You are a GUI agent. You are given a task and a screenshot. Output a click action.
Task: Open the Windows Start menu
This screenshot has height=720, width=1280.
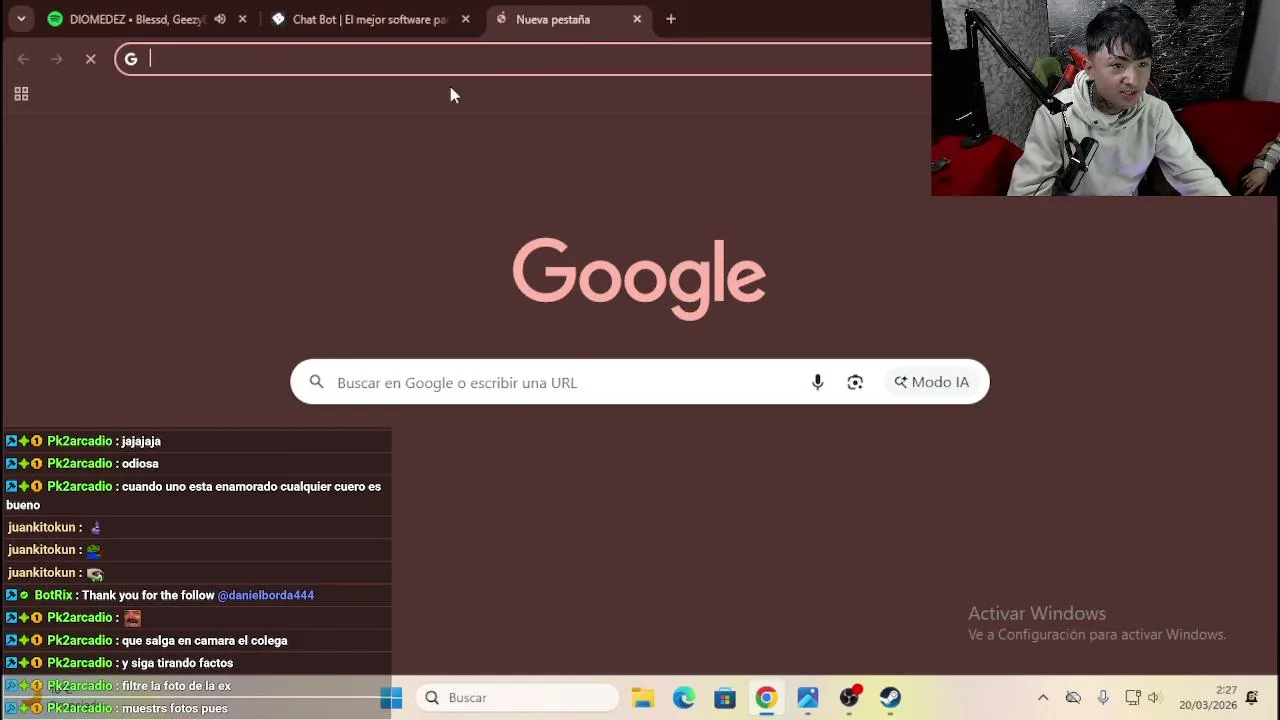click(391, 698)
